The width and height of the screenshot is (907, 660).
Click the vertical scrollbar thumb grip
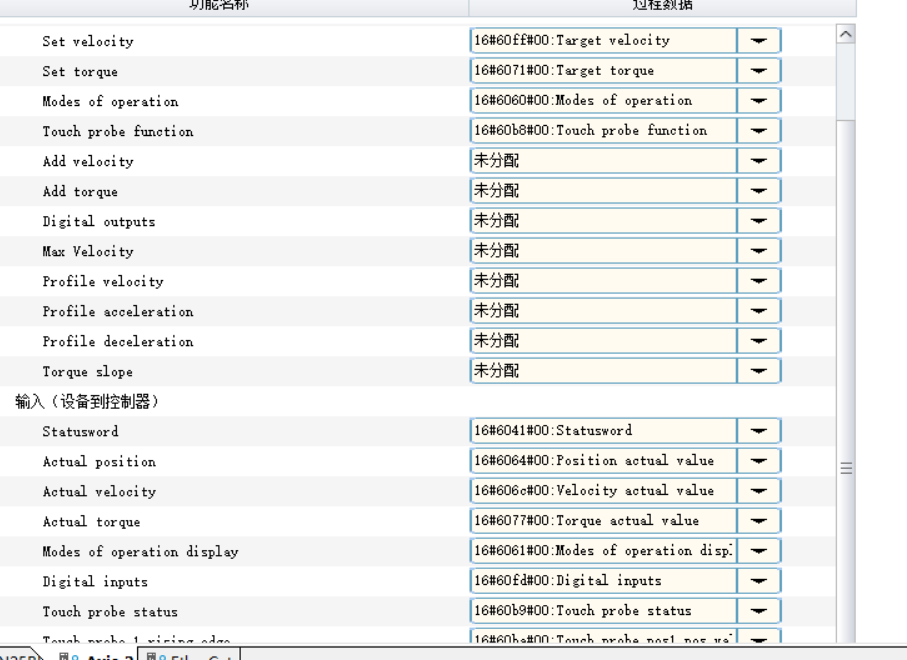(x=846, y=467)
